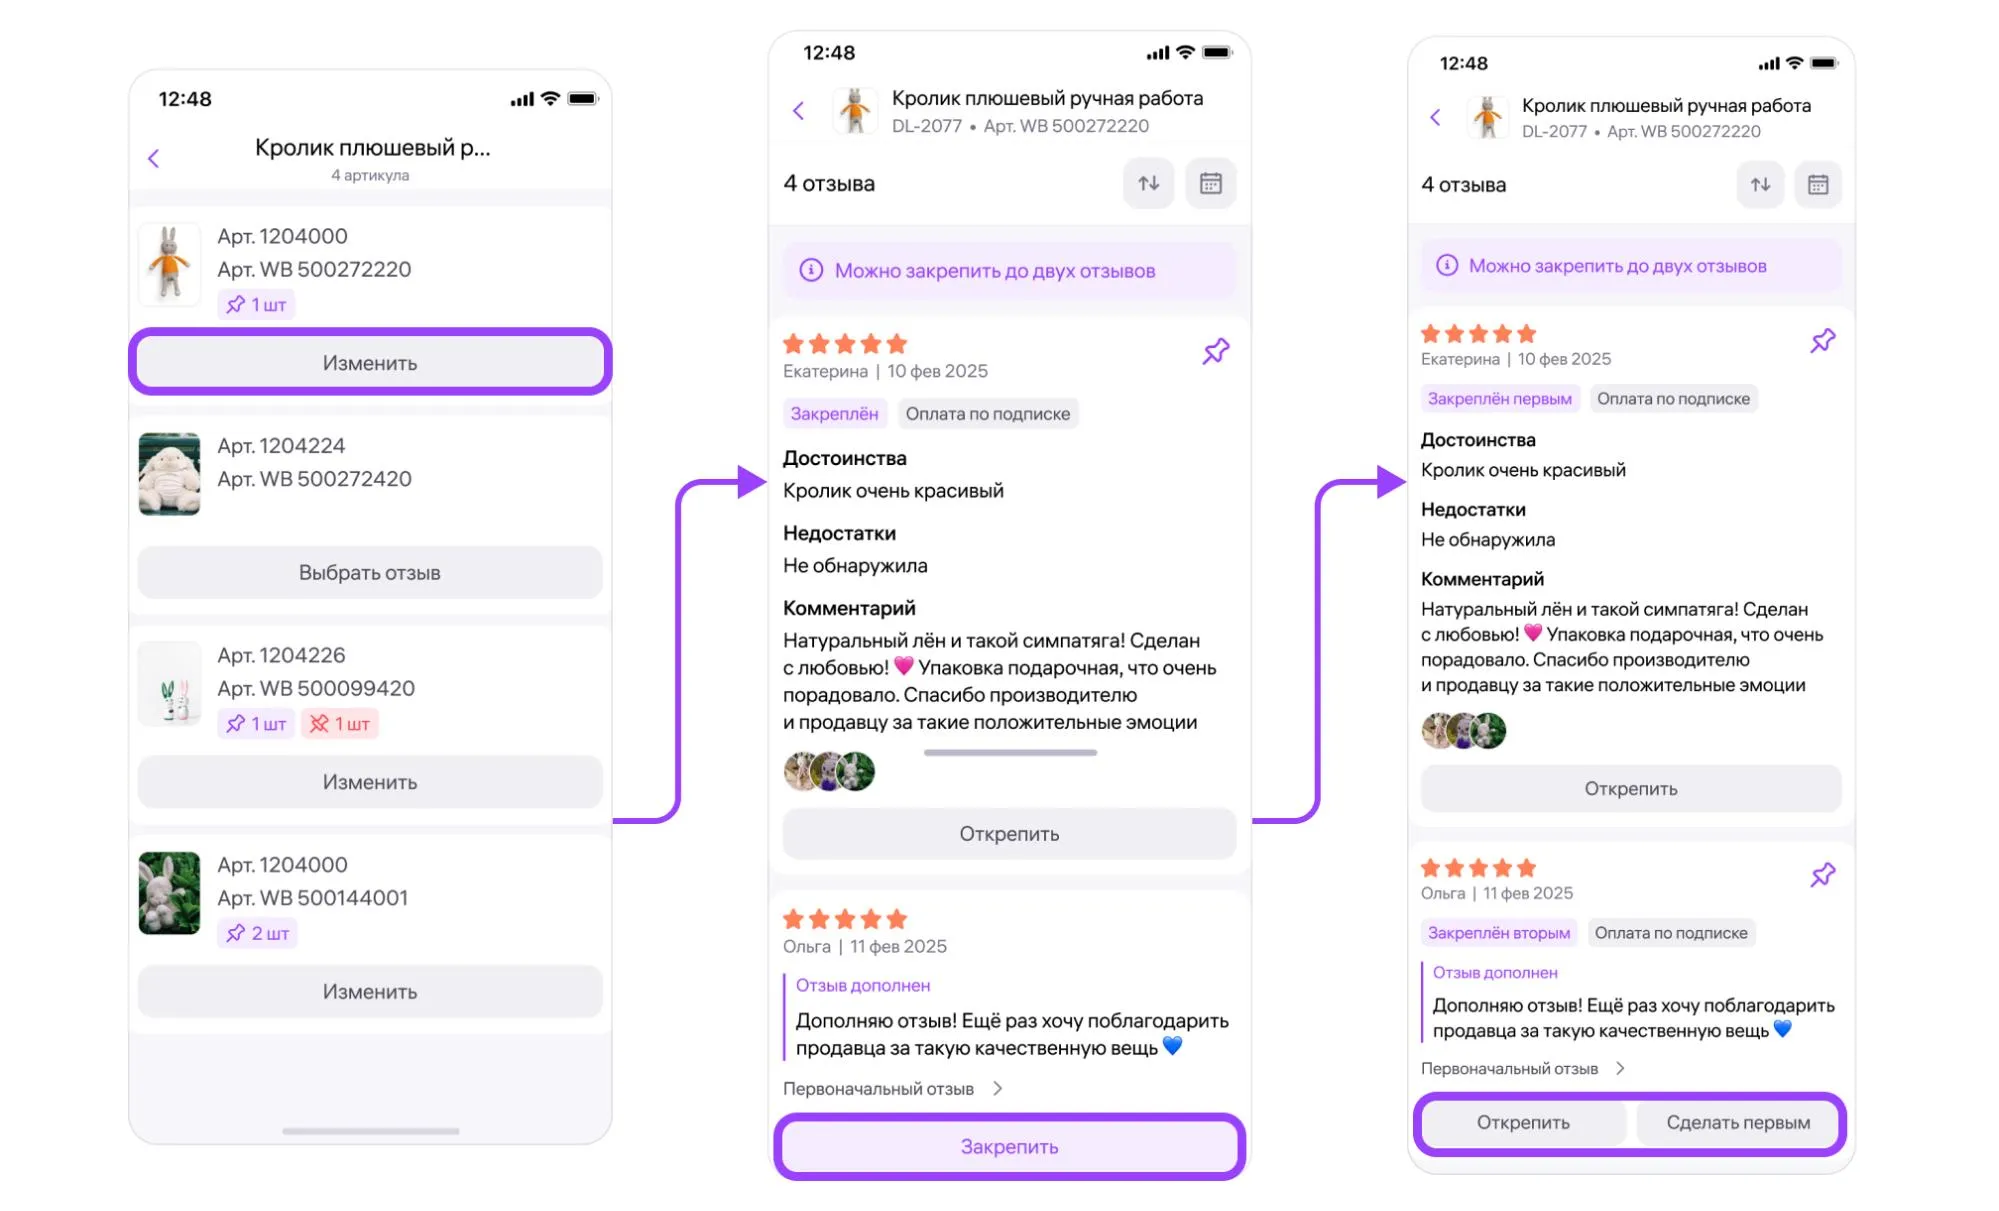The image size is (1999, 1211).
Task: Click highlighted Изменить for Арт. 1204000
Action: click(370, 362)
